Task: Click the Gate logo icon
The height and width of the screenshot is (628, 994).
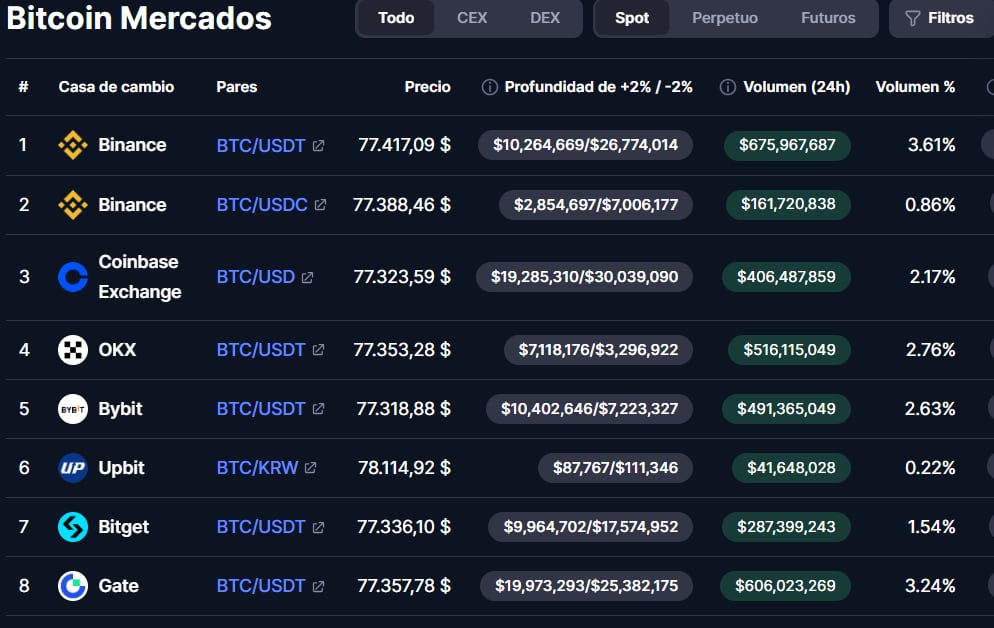Action: [x=73, y=586]
